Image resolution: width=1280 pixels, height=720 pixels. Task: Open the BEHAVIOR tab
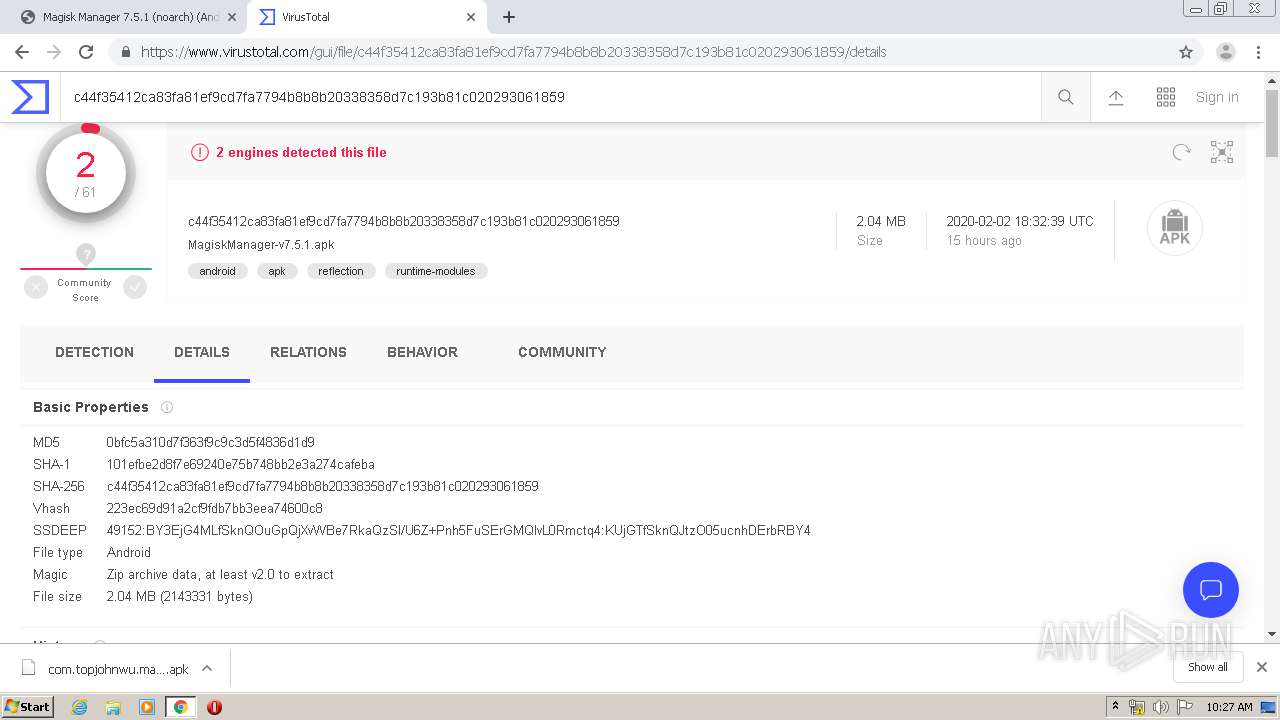[x=422, y=352]
